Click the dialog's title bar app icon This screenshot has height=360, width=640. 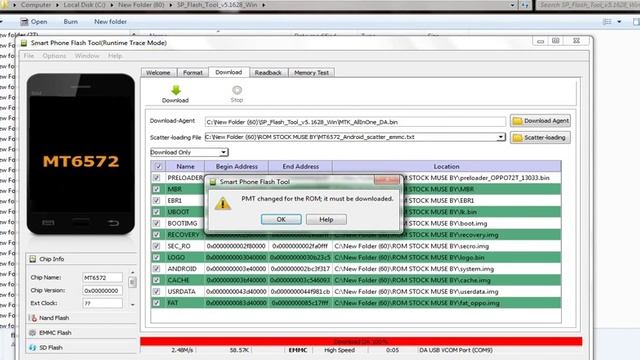pyautogui.click(x=213, y=182)
